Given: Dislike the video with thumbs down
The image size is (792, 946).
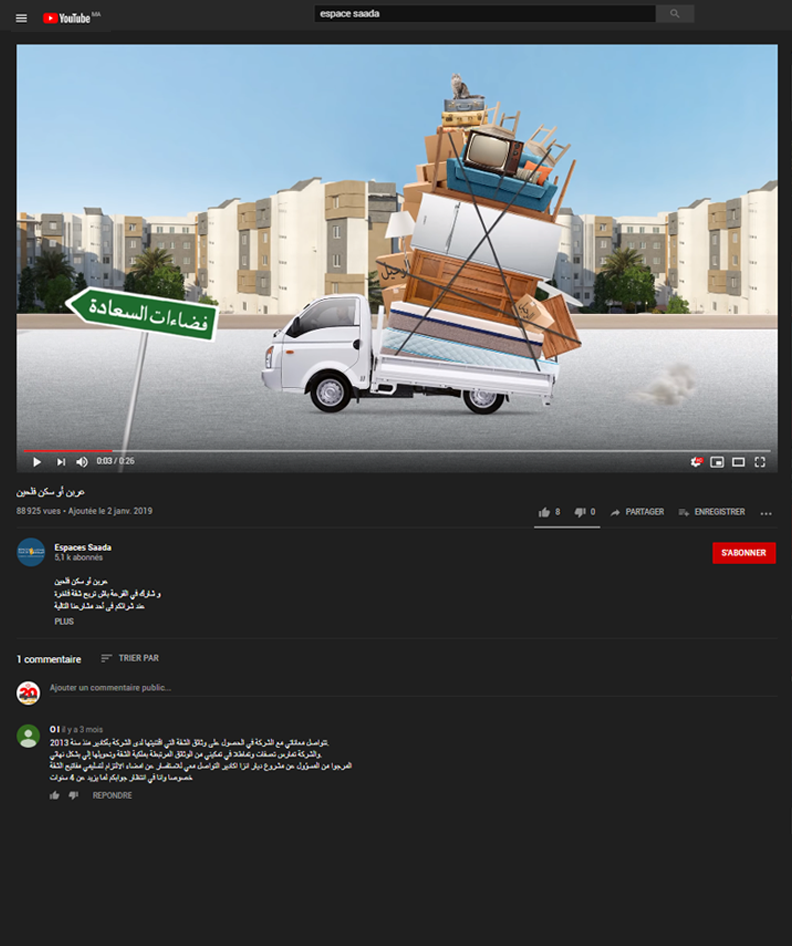Looking at the screenshot, I should pos(579,512).
